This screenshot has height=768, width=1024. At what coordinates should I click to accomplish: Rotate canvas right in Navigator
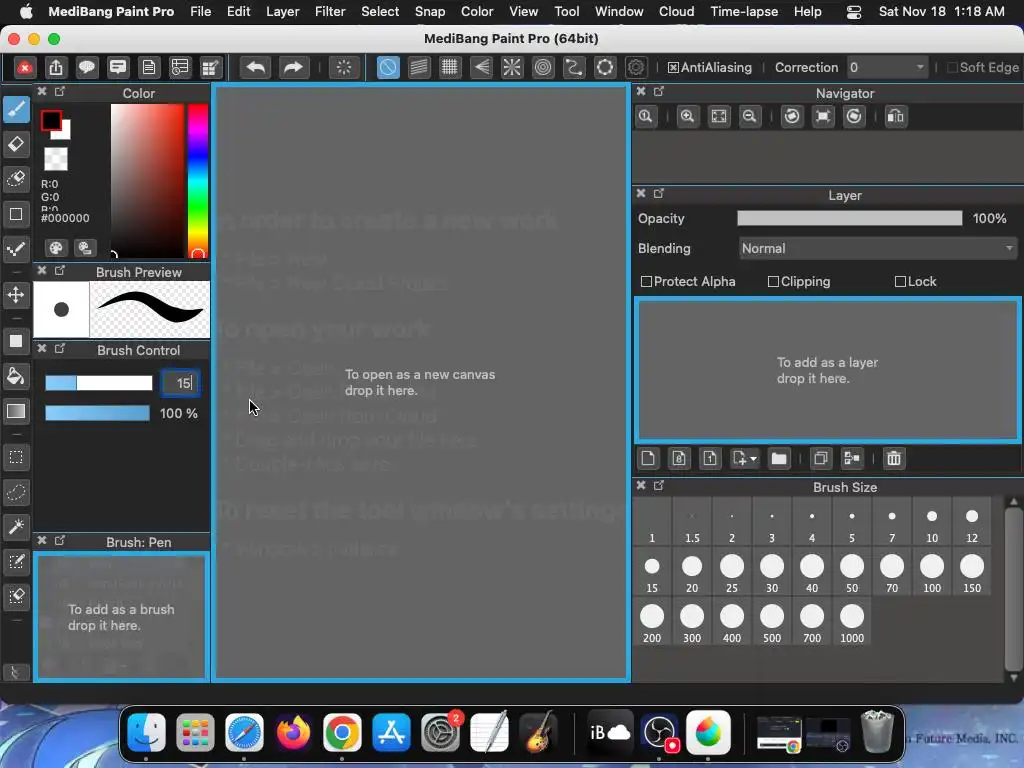854,116
